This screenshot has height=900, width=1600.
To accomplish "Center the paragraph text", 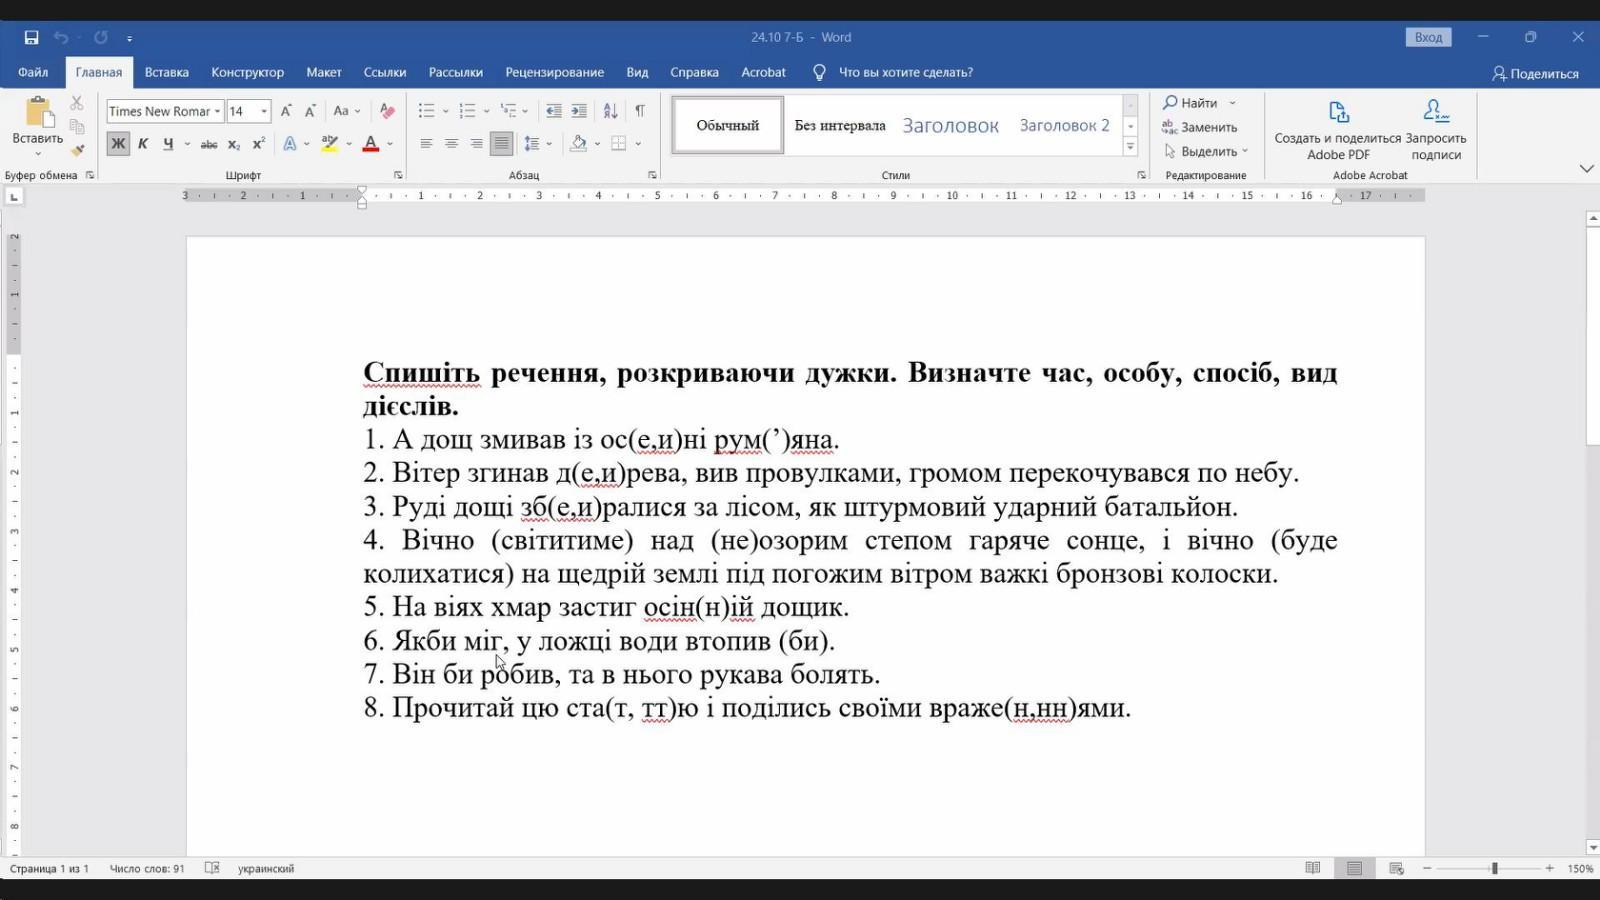I will (451, 144).
